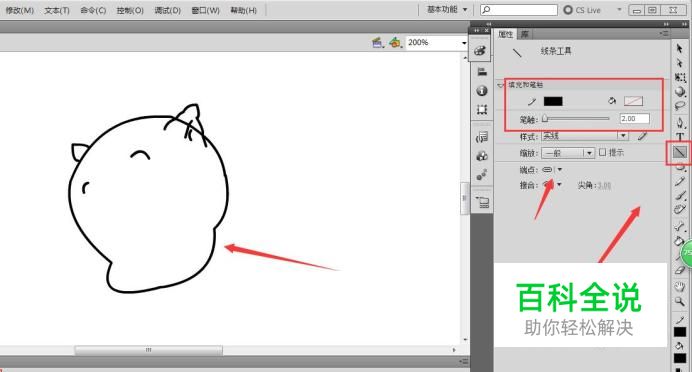Click the Edit Symbols icon
This screenshot has height=372, width=692.
tap(395, 43)
